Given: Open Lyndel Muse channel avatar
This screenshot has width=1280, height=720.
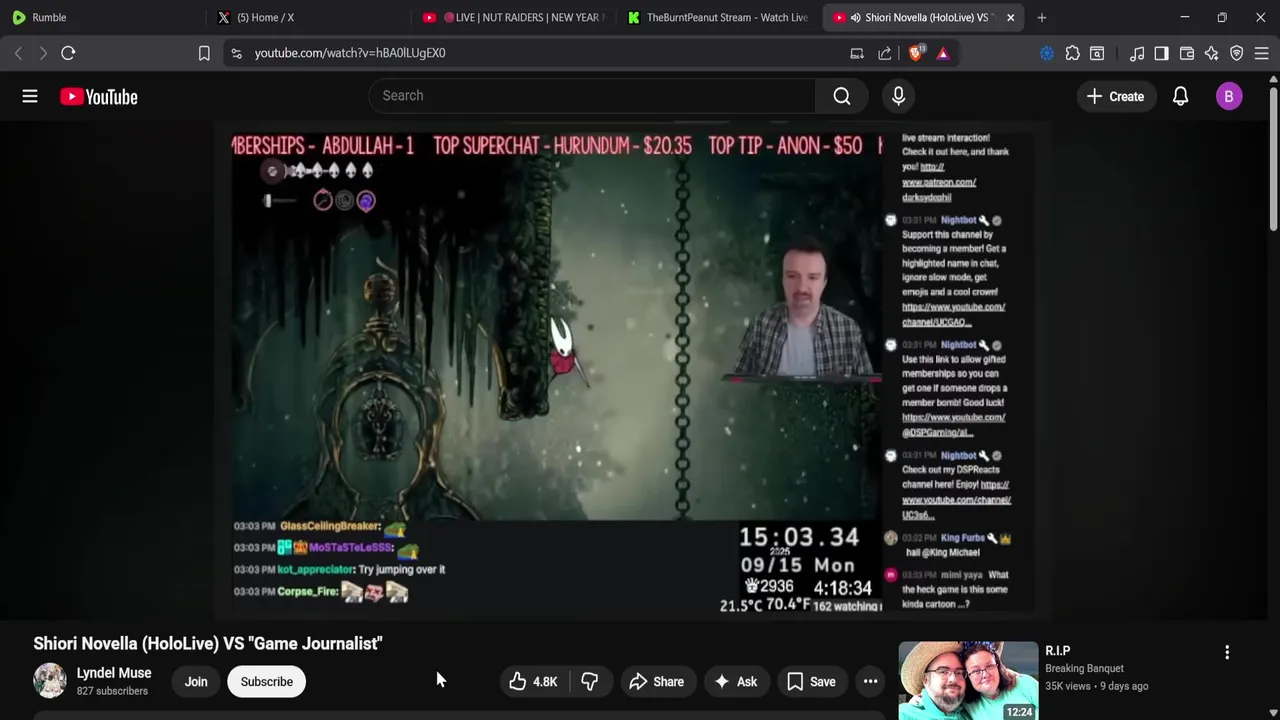Looking at the screenshot, I should click(x=50, y=681).
